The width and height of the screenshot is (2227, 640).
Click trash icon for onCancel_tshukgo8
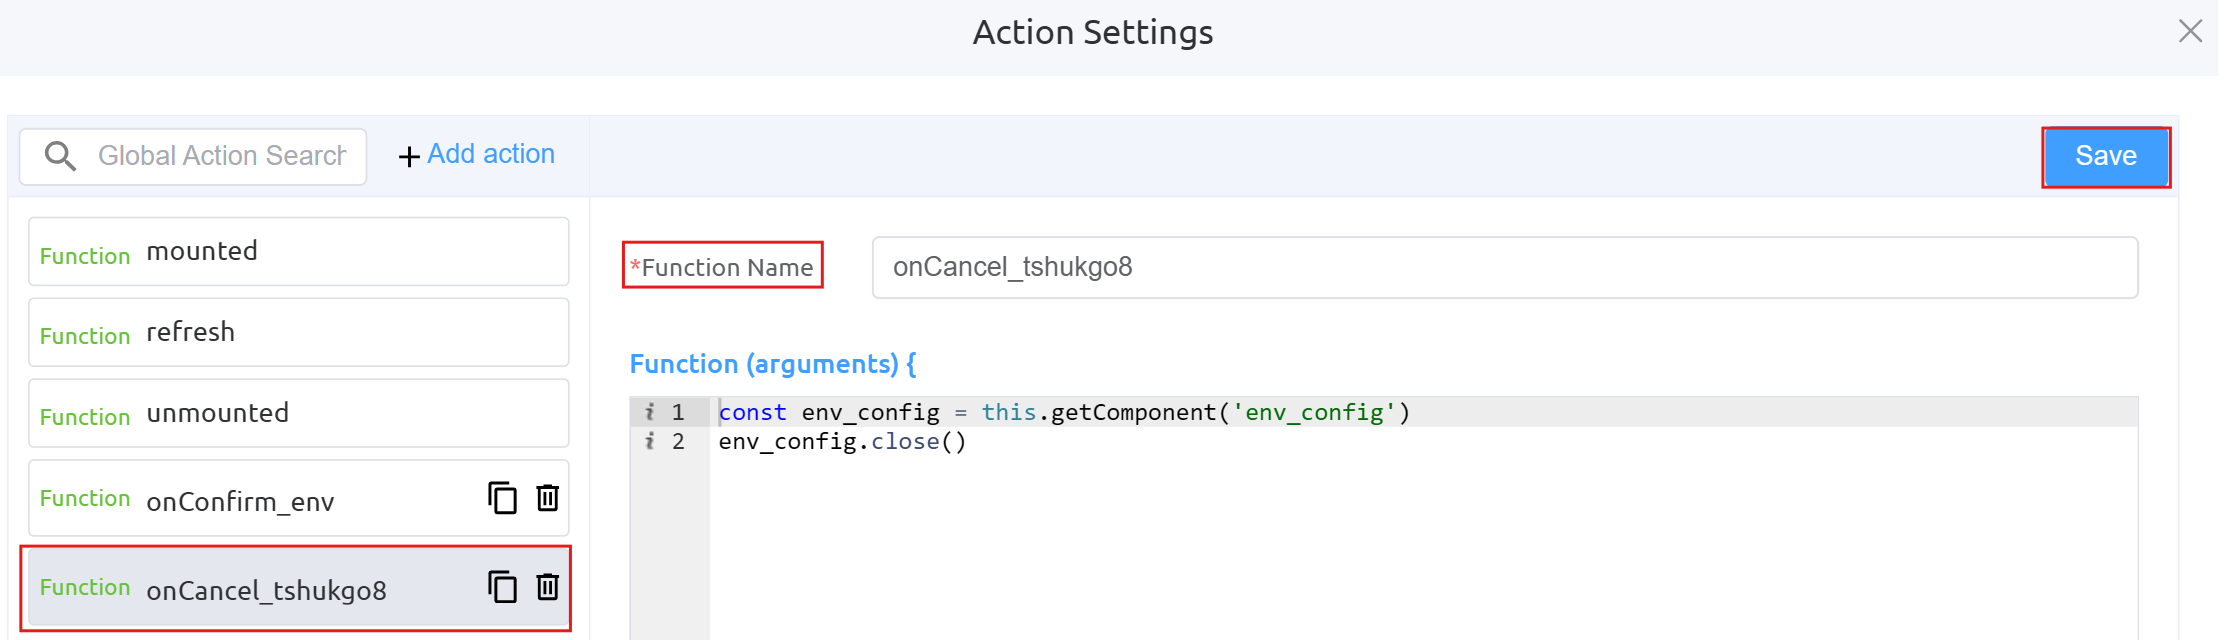tap(547, 586)
